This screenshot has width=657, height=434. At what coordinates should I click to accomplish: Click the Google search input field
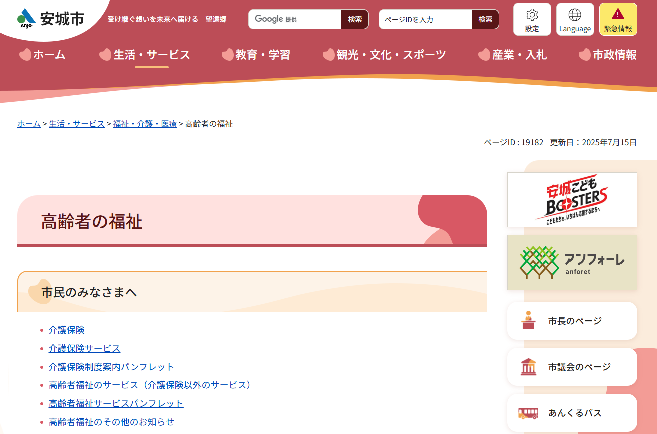click(294, 19)
